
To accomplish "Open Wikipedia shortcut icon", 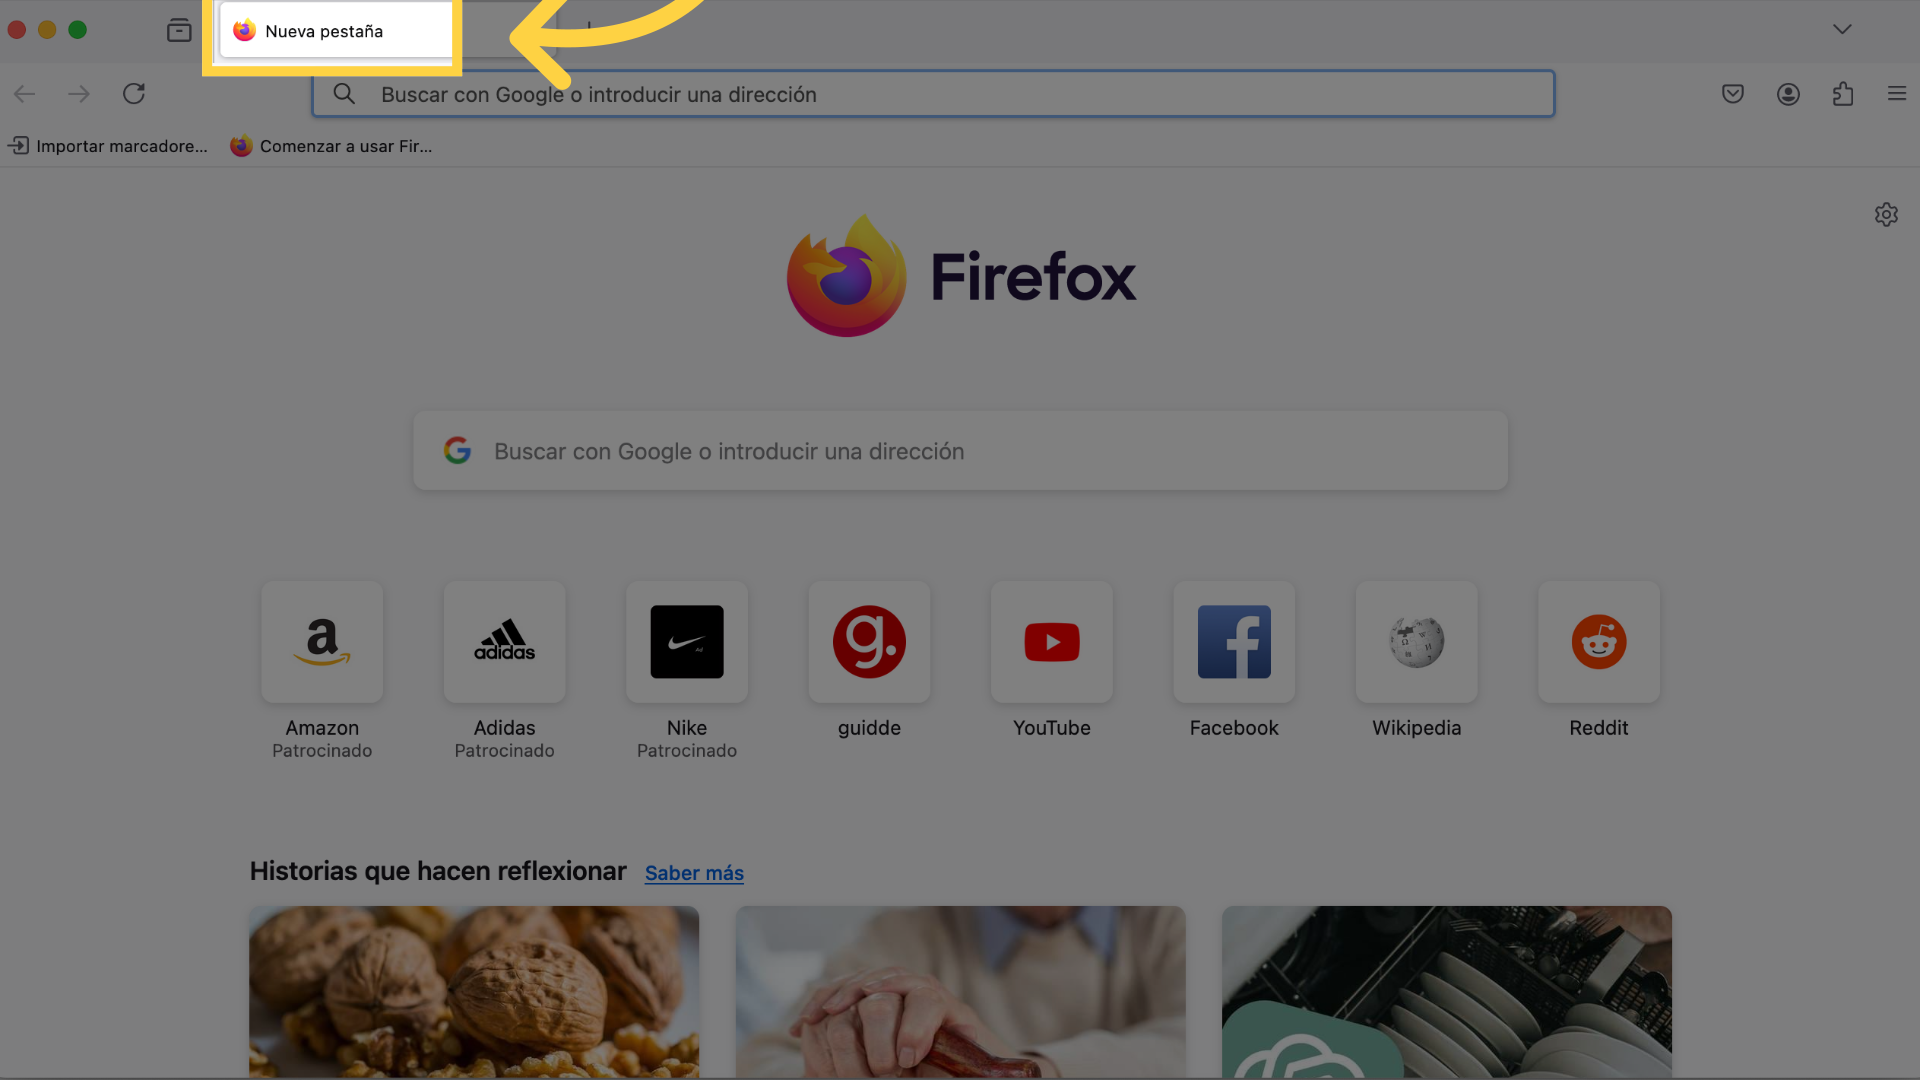I will (x=1416, y=642).
